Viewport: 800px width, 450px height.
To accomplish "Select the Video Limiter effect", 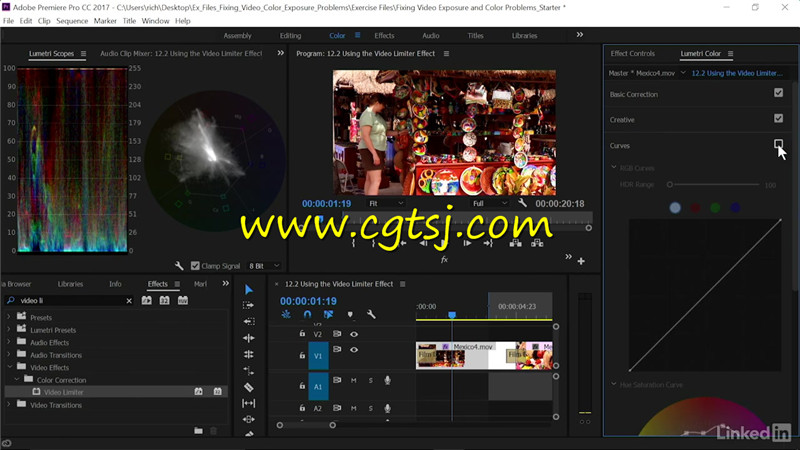I will coord(63,392).
